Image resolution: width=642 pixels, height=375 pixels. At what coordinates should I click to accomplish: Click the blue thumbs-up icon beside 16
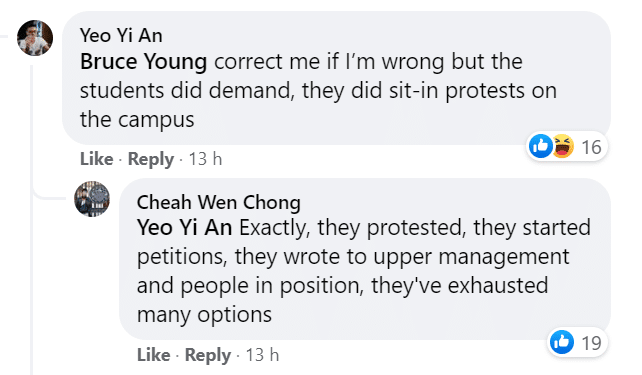click(540, 146)
